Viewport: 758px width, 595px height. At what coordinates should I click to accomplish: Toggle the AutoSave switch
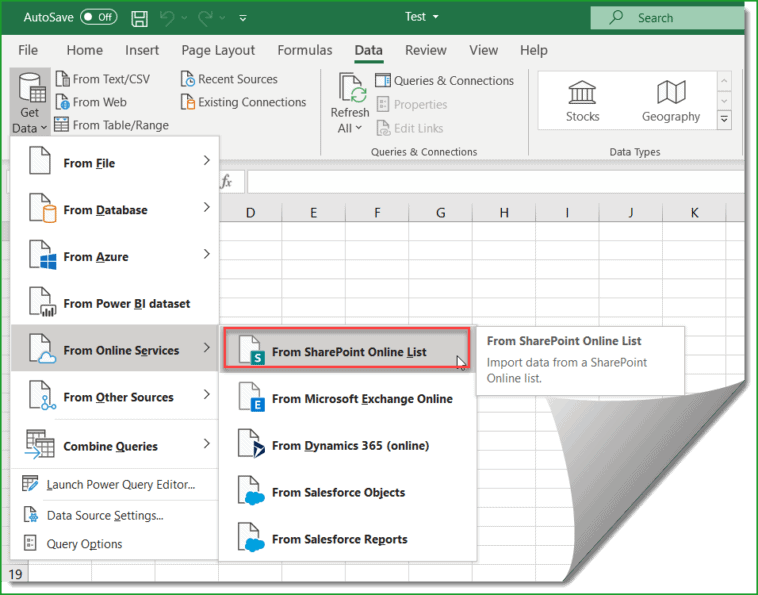click(99, 17)
